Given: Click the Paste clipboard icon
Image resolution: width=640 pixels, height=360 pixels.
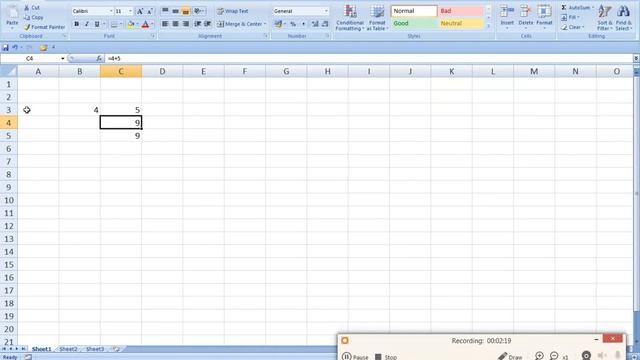Looking at the screenshot, I should [x=12, y=12].
